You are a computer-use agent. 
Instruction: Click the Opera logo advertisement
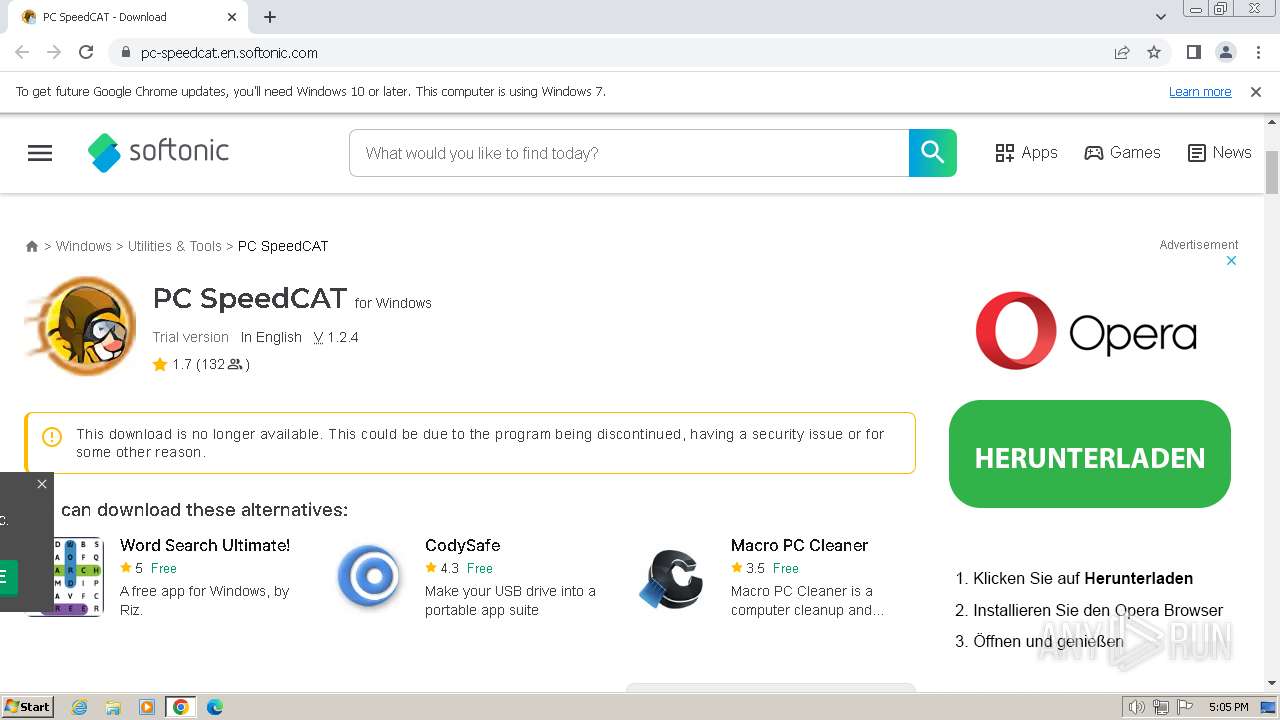(x=1086, y=331)
